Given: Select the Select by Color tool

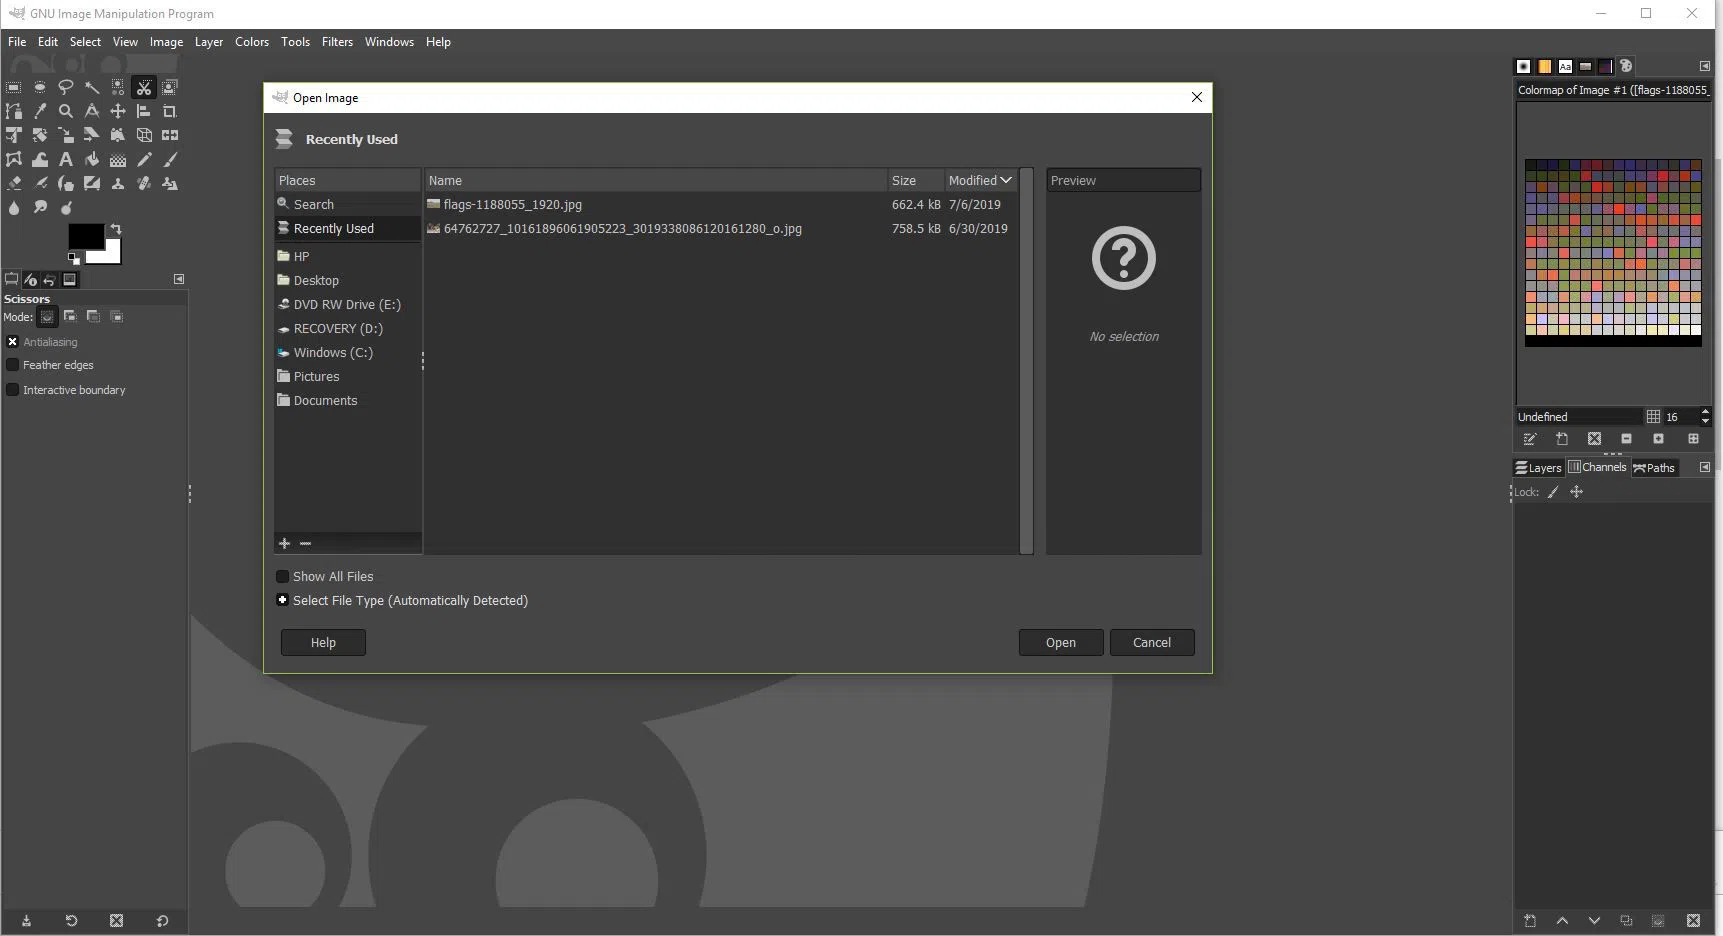Looking at the screenshot, I should (118, 88).
